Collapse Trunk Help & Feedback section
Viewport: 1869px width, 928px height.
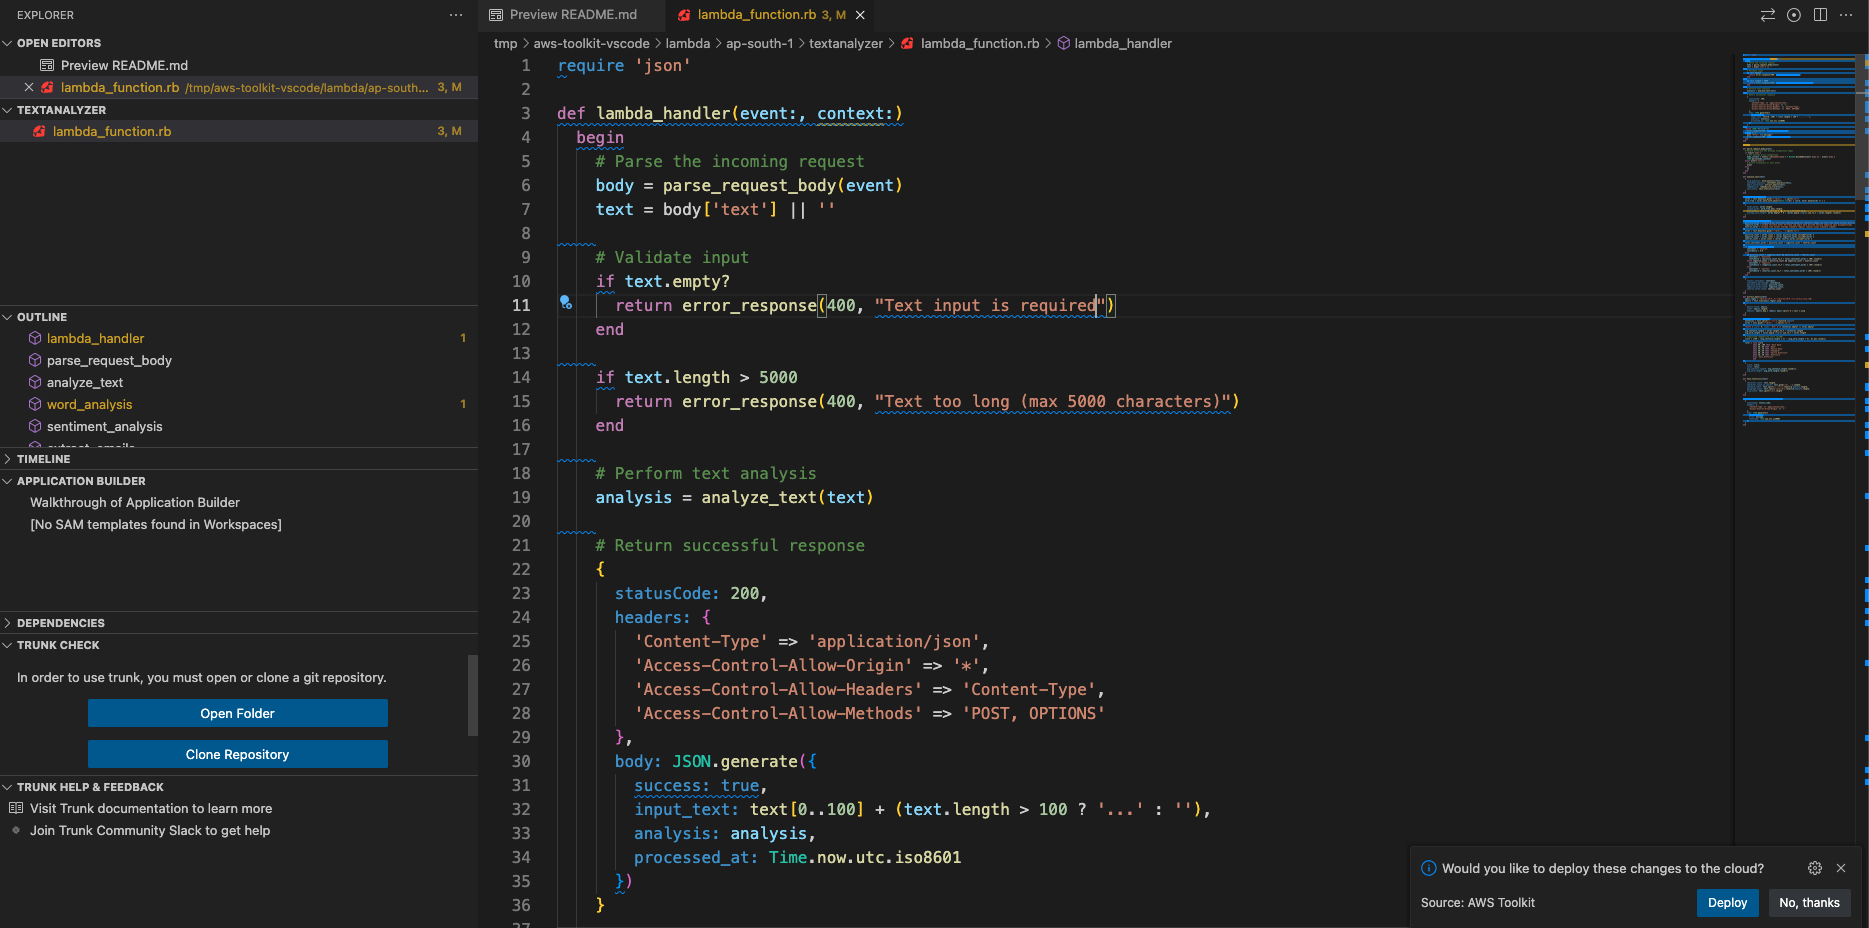point(8,787)
